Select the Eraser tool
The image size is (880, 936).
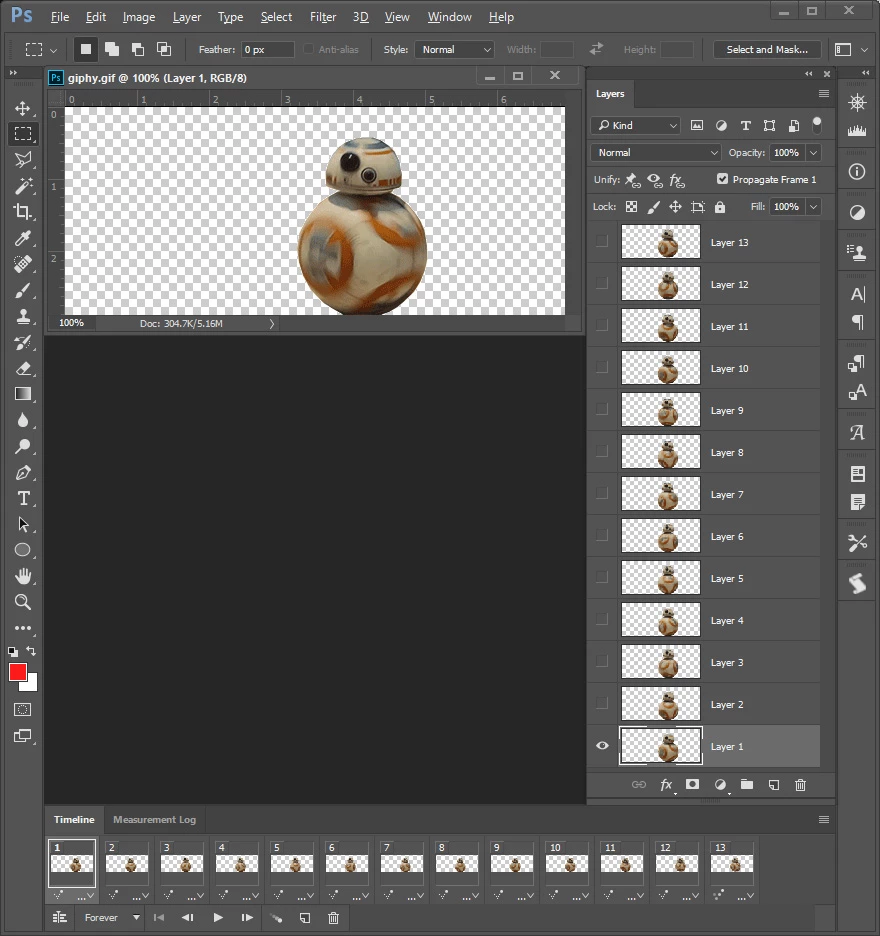tap(23, 368)
